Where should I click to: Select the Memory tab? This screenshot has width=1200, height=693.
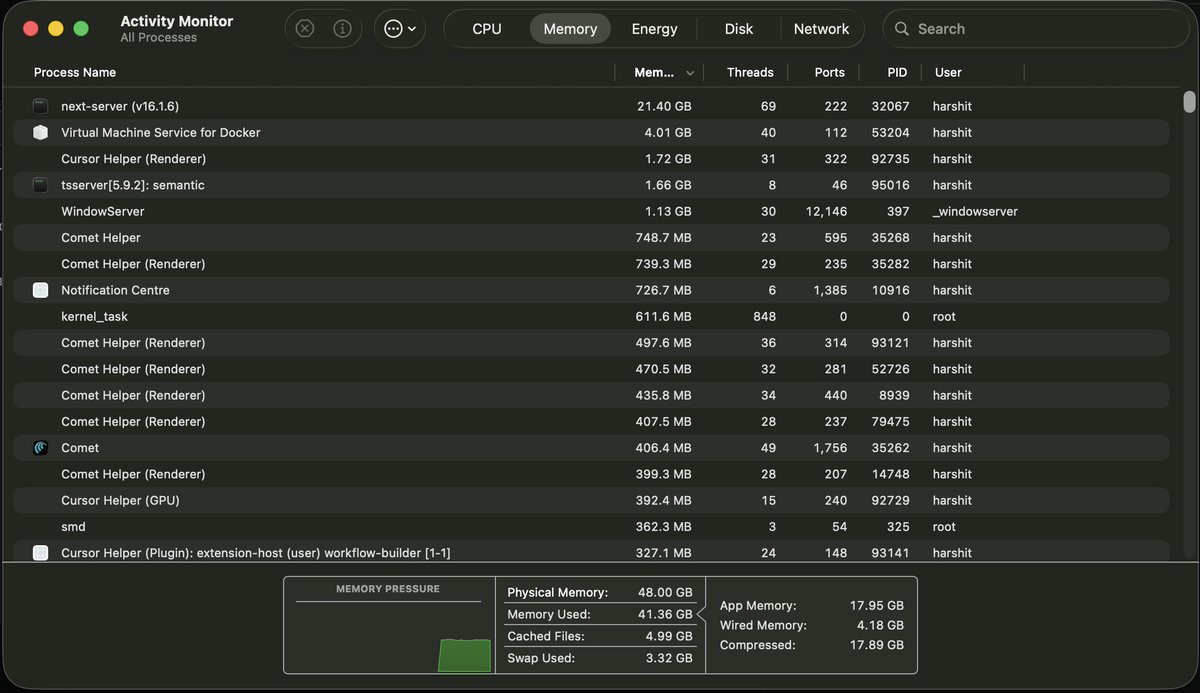pyautogui.click(x=570, y=29)
